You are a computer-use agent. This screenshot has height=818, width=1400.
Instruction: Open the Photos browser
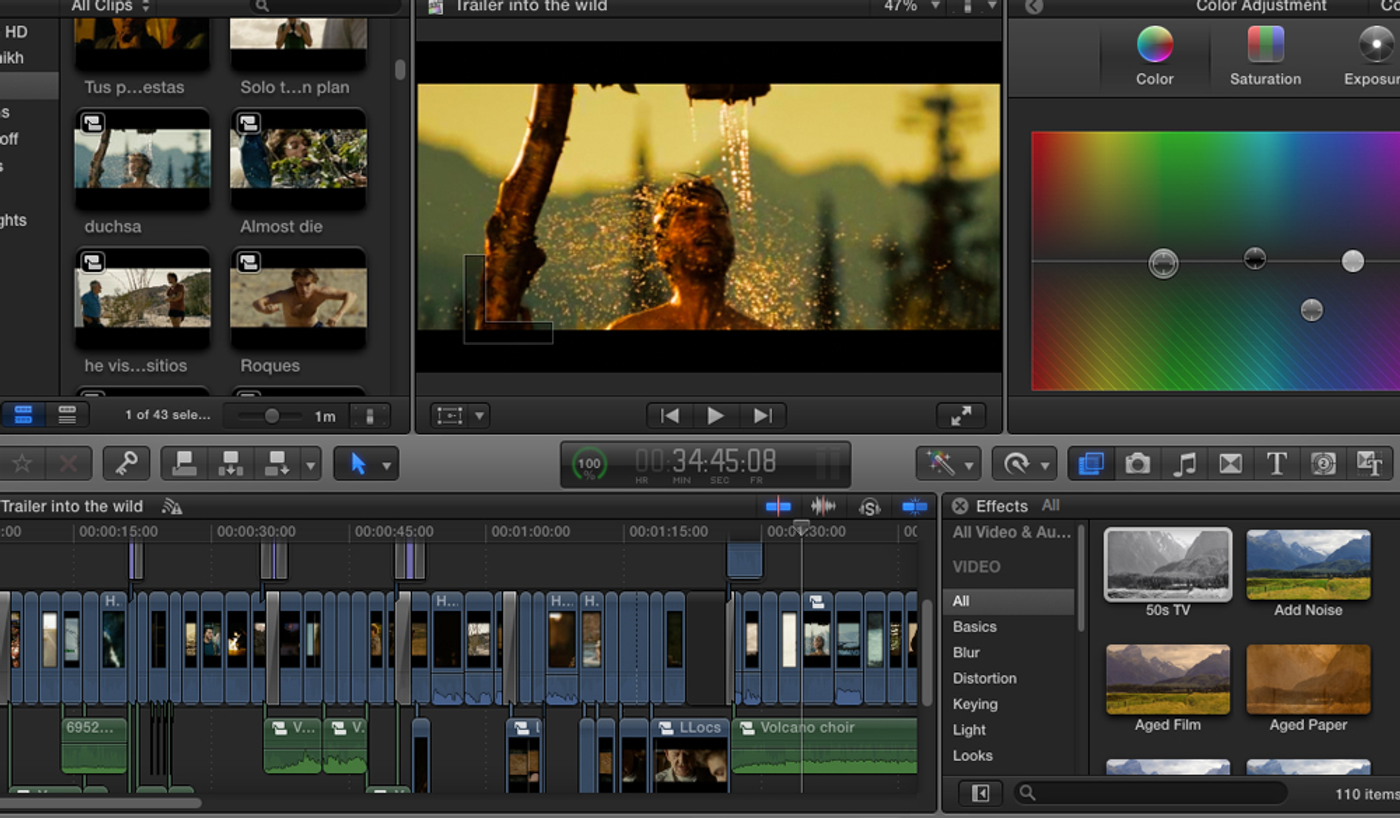[x=1138, y=463]
